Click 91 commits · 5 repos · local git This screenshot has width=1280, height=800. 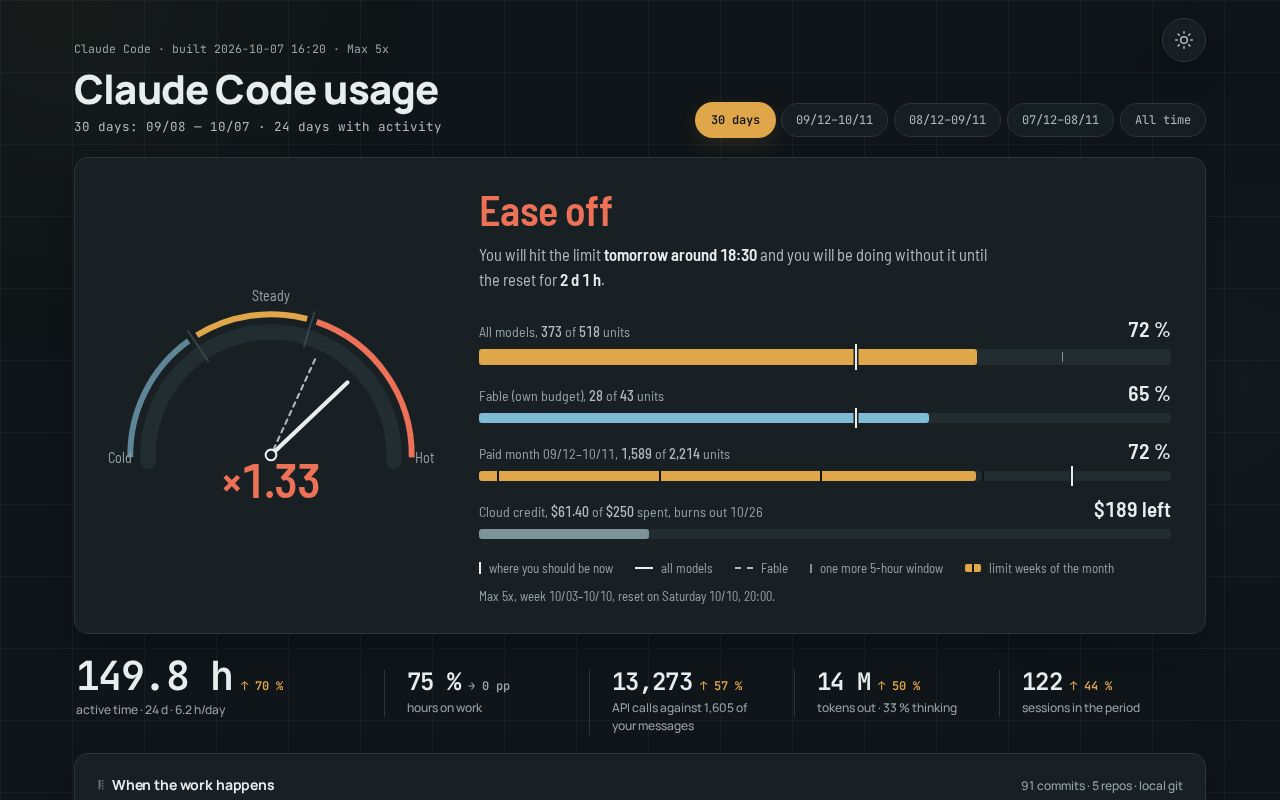coord(1102,786)
